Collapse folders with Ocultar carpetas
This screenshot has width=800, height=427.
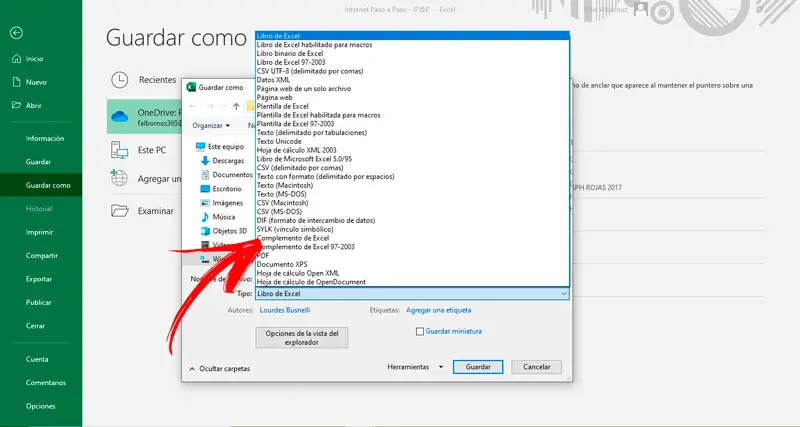coord(219,368)
